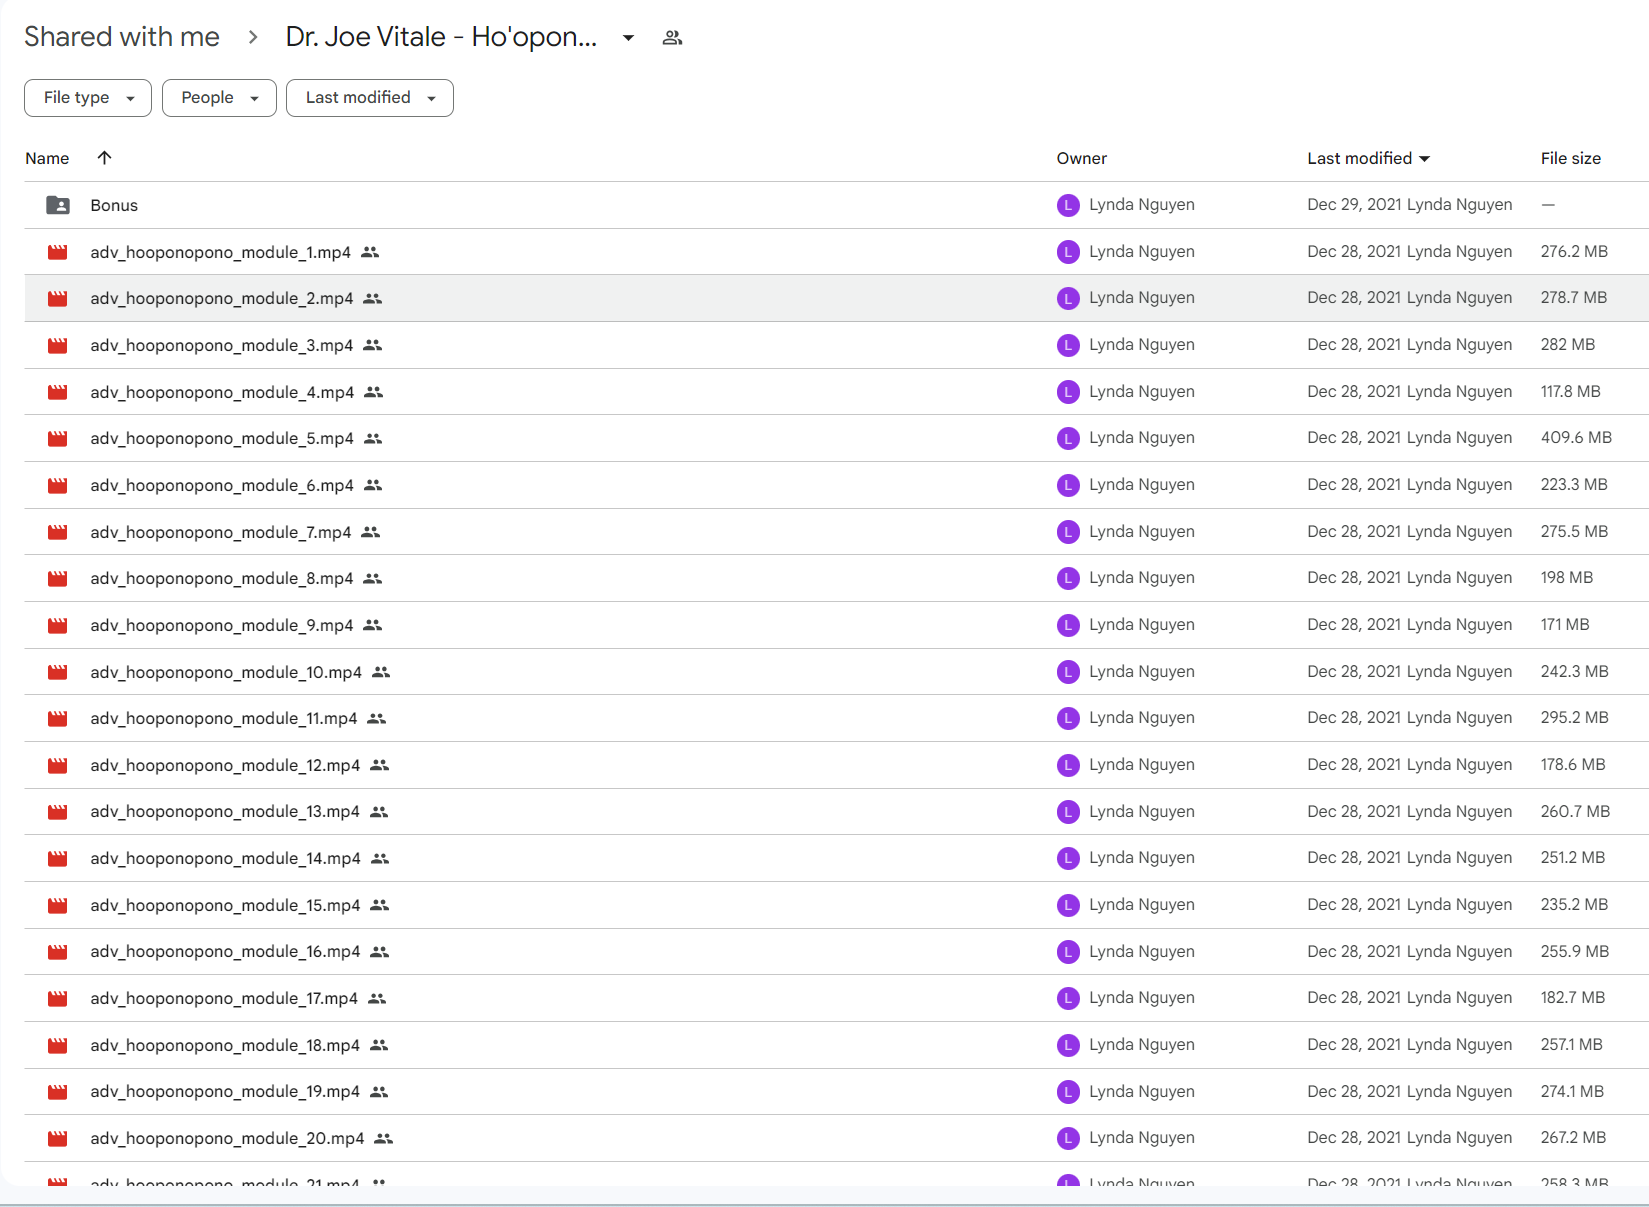
Task: Click video icon for module_10.mp4
Action: (x=58, y=672)
